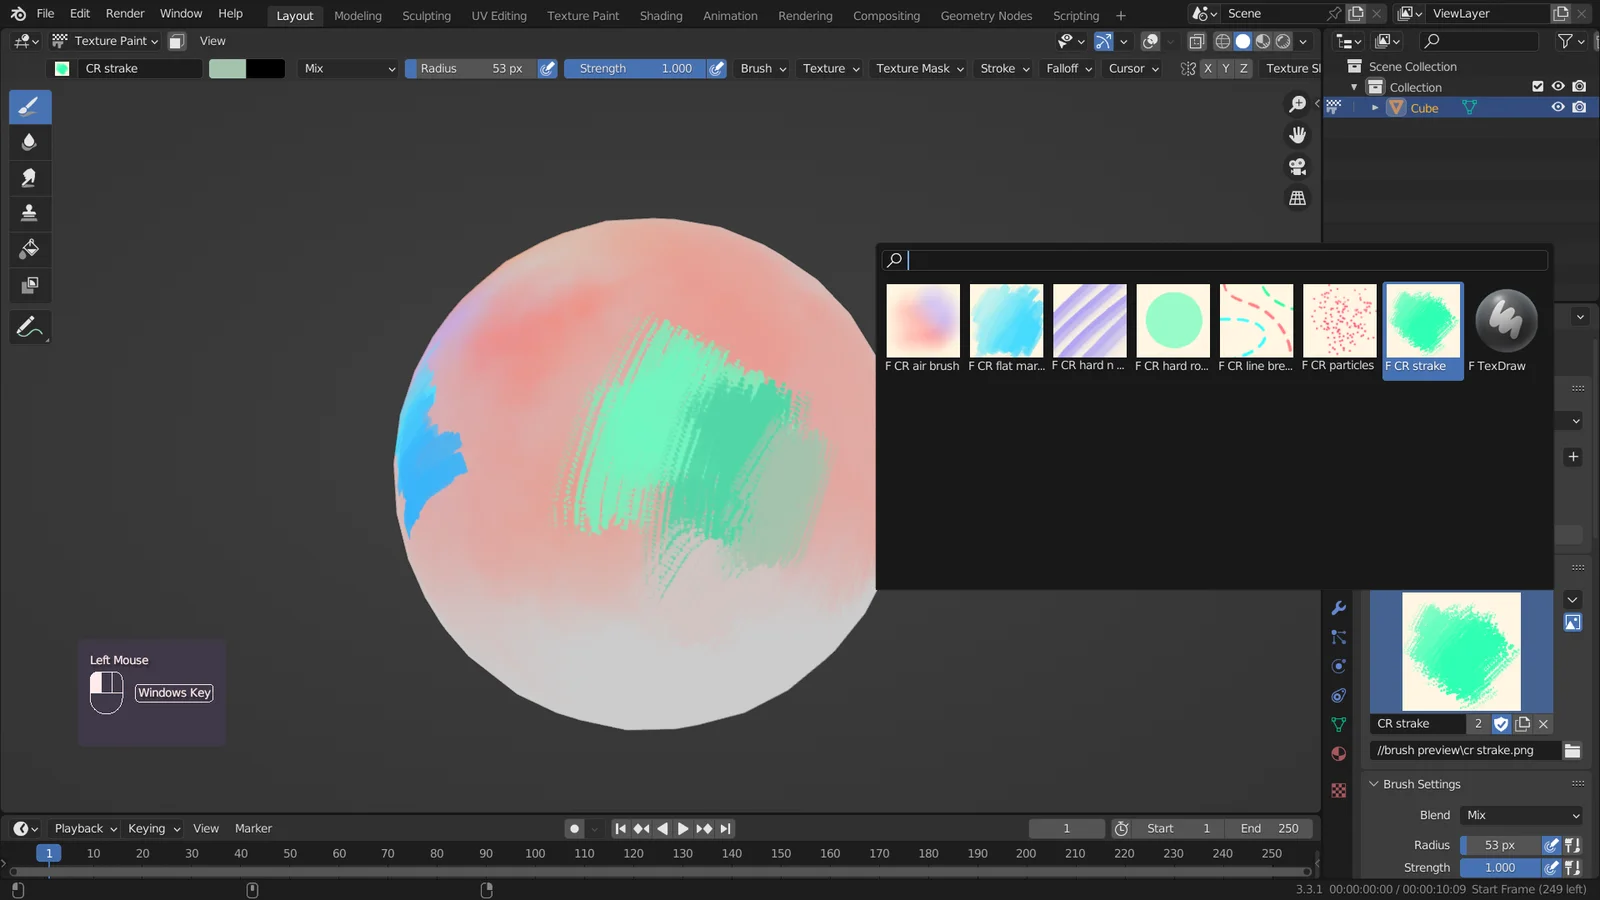Switch to the Shading workspace tab
The width and height of the screenshot is (1600, 900).
tap(661, 15)
